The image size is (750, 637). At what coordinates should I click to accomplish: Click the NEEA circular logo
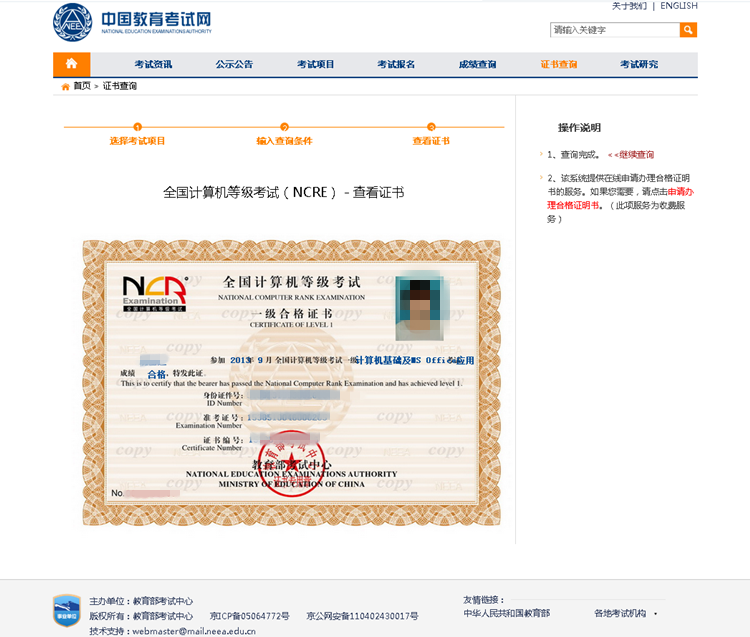[72, 22]
